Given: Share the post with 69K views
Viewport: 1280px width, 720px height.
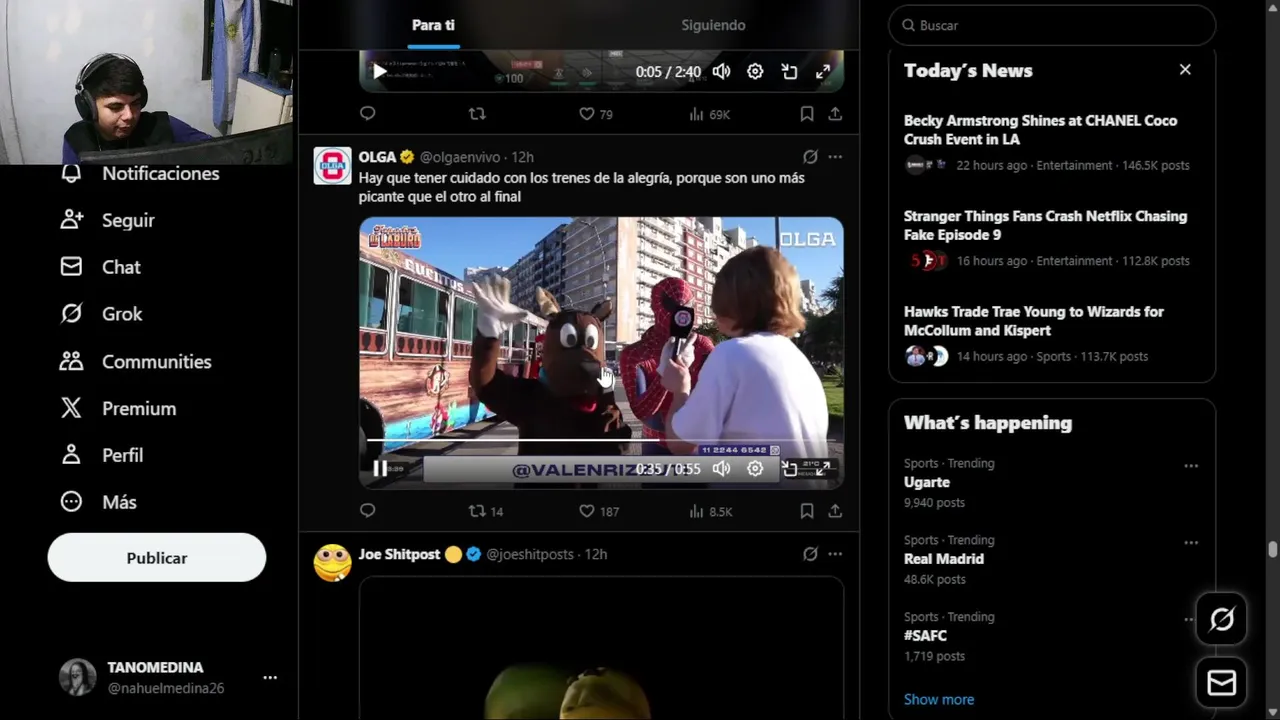Looking at the screenshot, I should (x=835, y=114).
